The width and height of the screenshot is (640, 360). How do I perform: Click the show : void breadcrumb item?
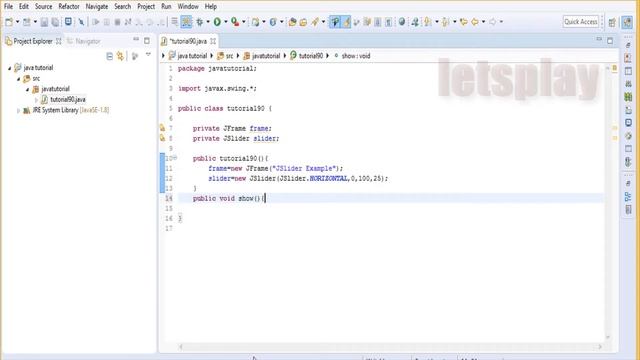coord(352,56)
